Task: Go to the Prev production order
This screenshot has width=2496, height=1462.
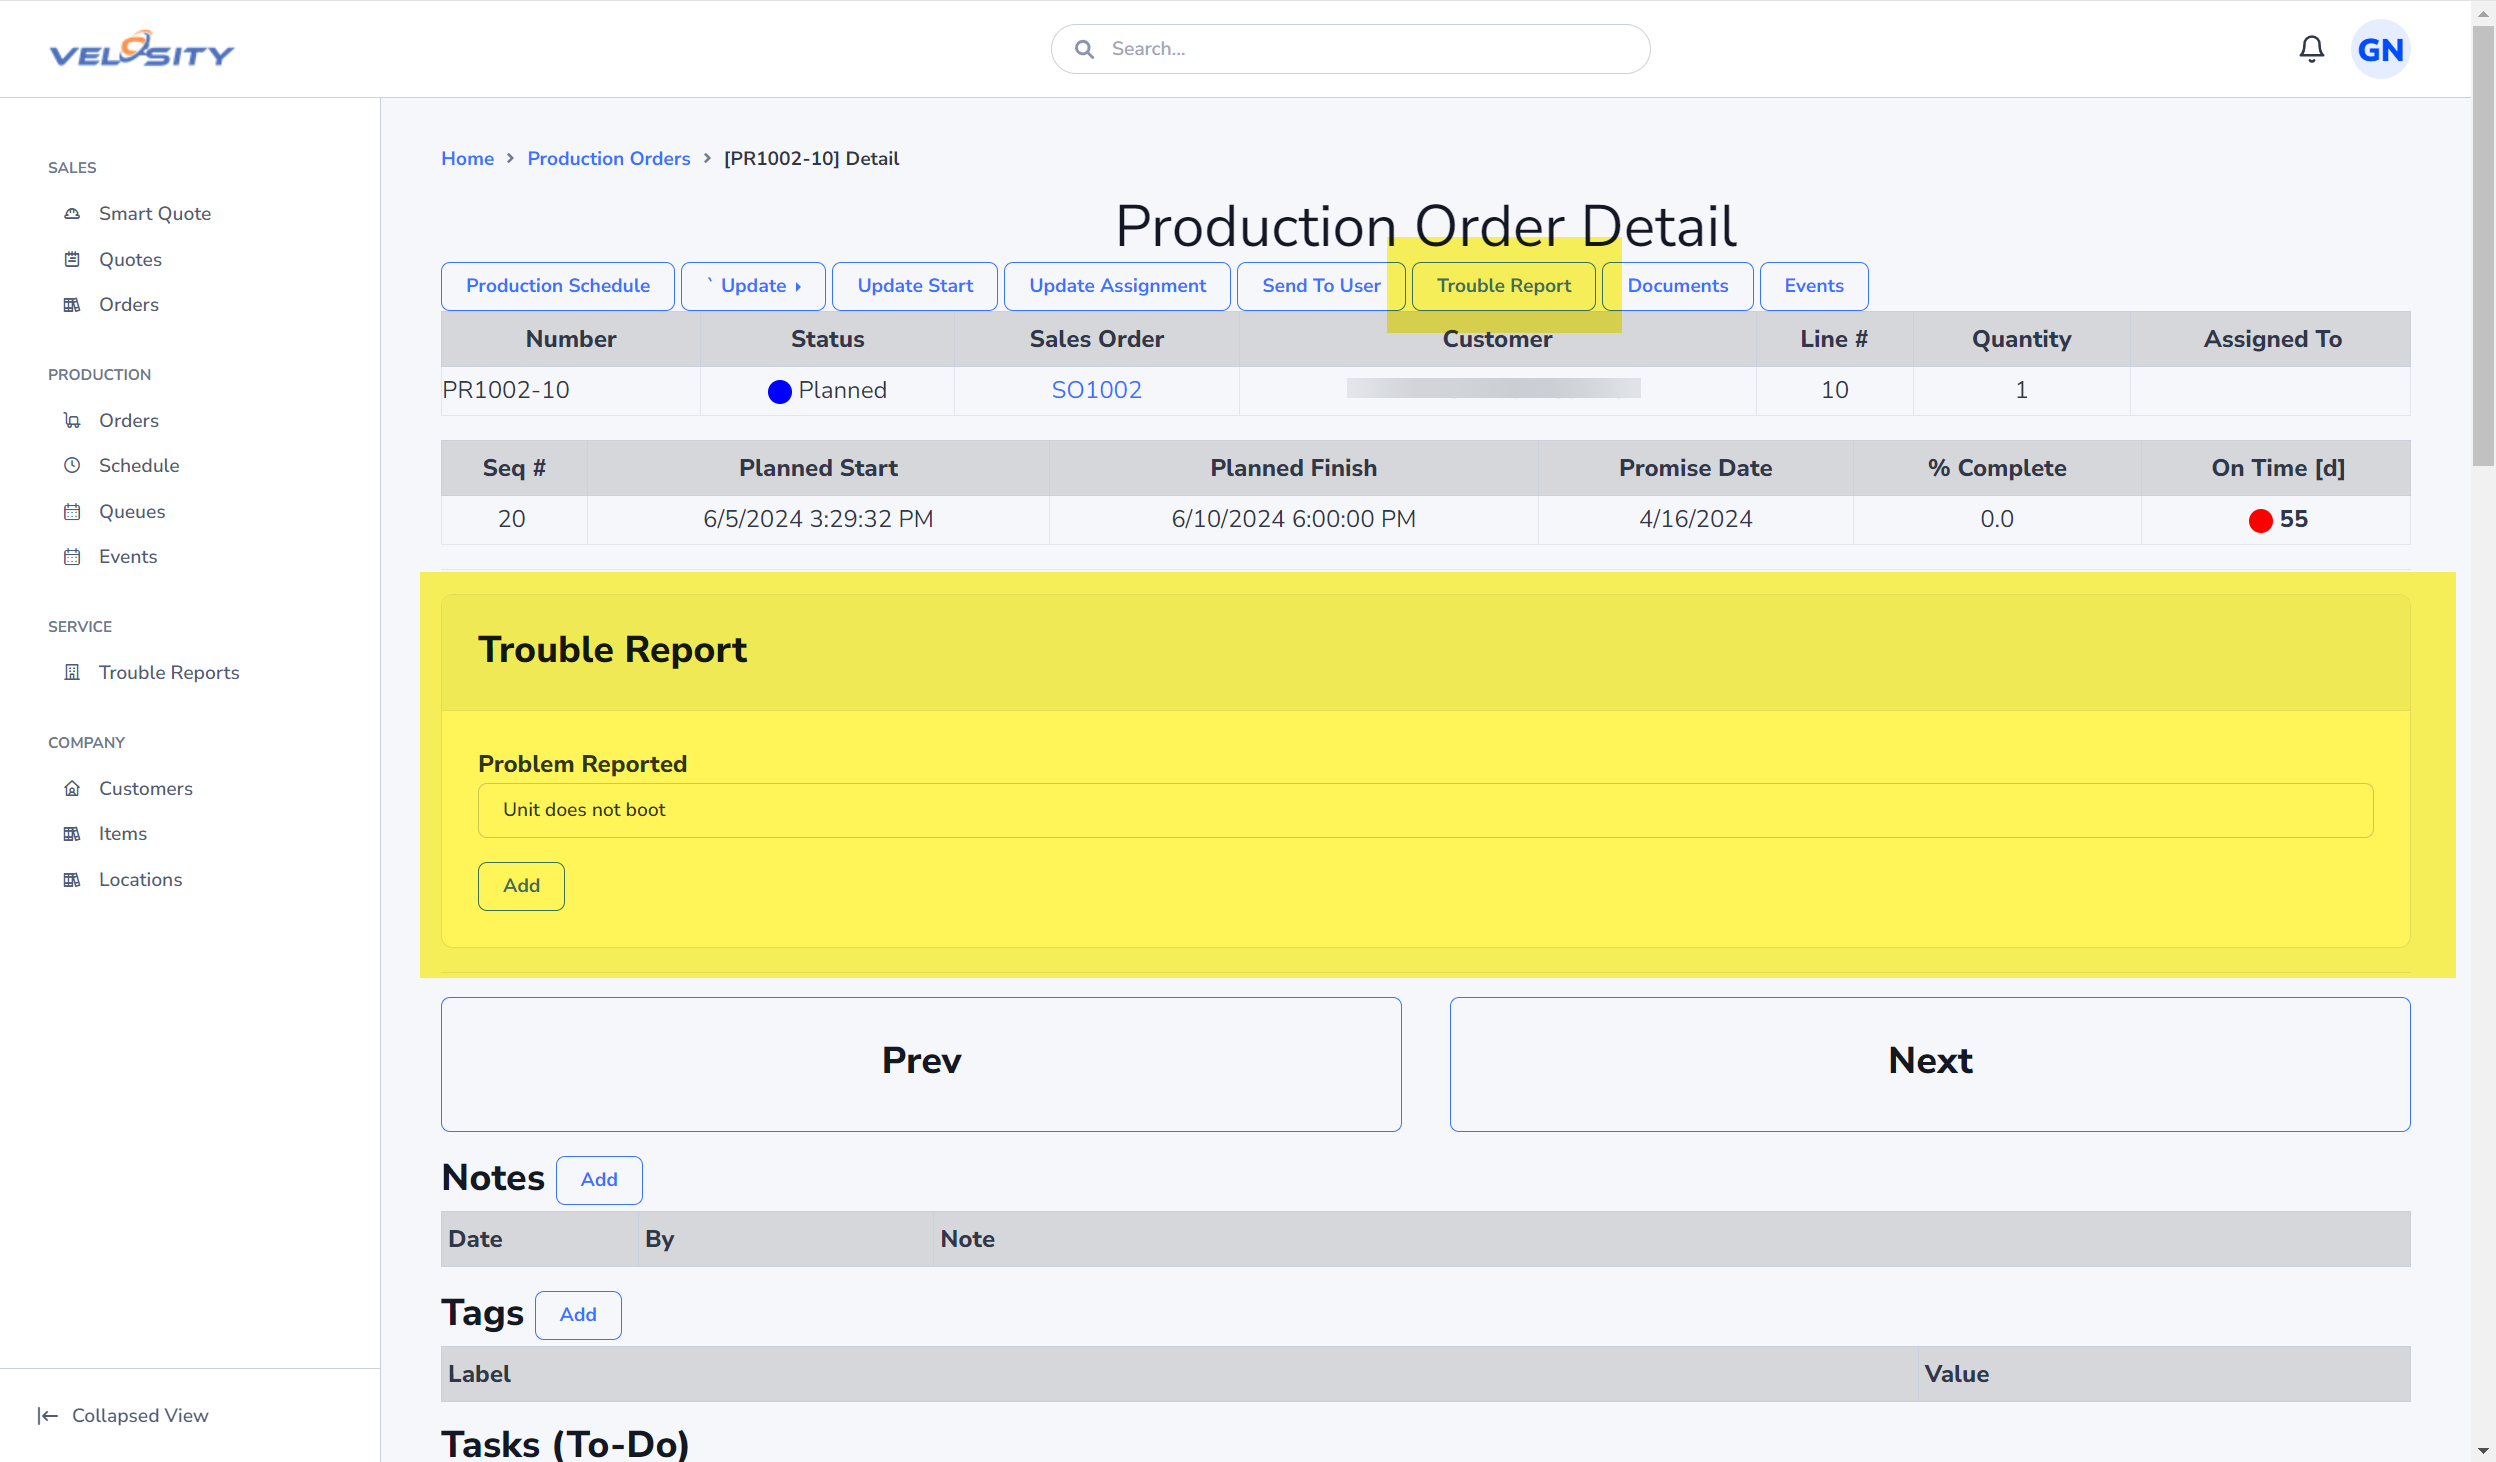Action: (x=921, y=1065)
